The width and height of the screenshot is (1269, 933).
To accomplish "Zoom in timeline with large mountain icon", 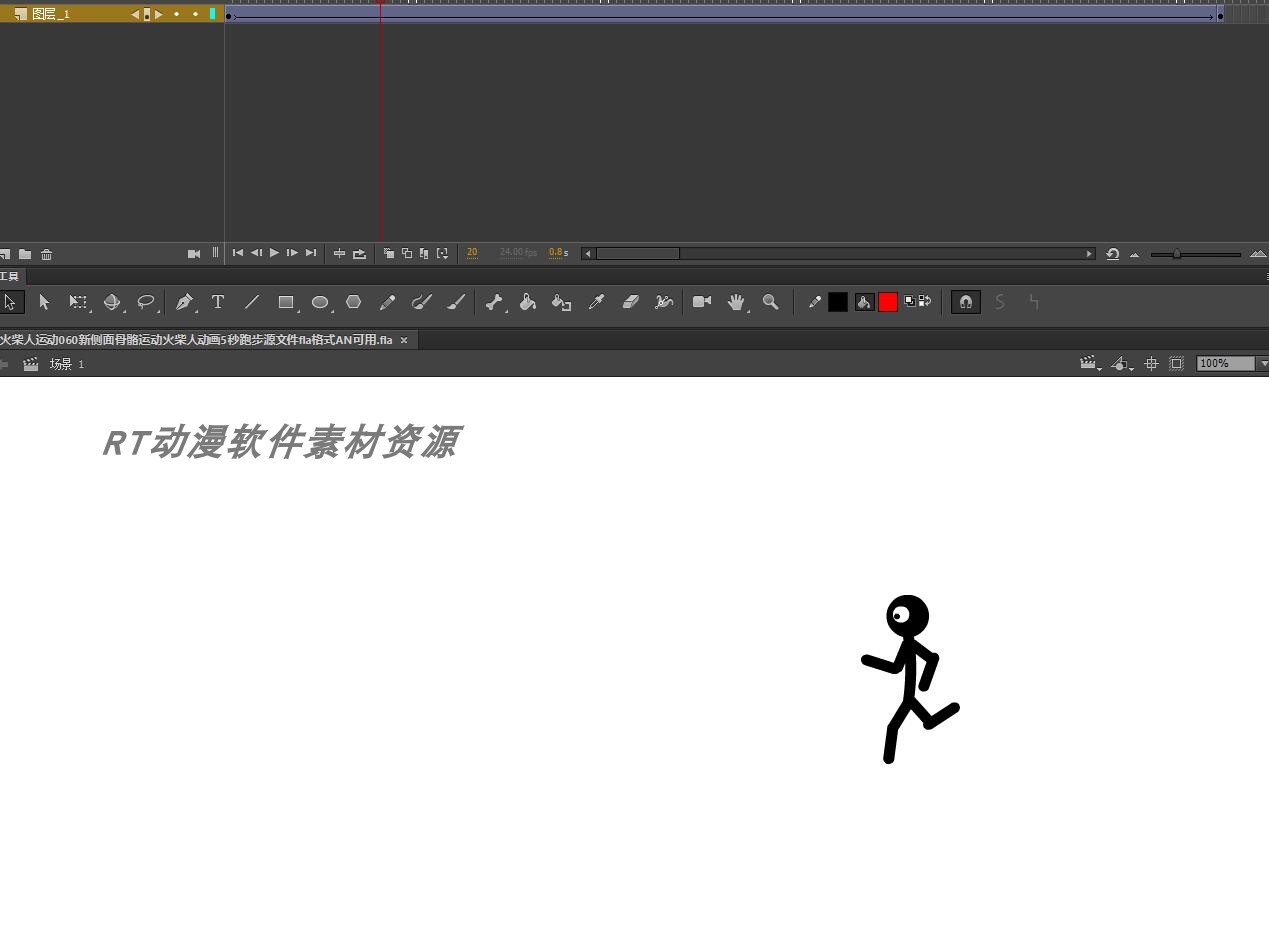I will 1258,254.
